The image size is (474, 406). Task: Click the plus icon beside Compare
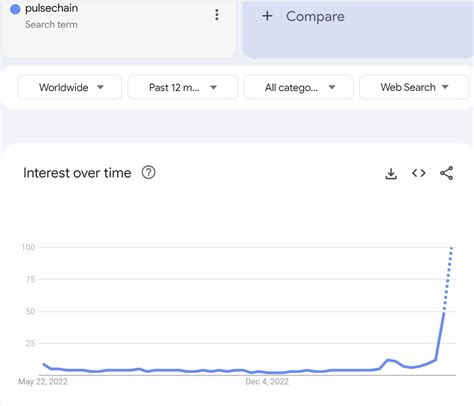click(267, 16)
